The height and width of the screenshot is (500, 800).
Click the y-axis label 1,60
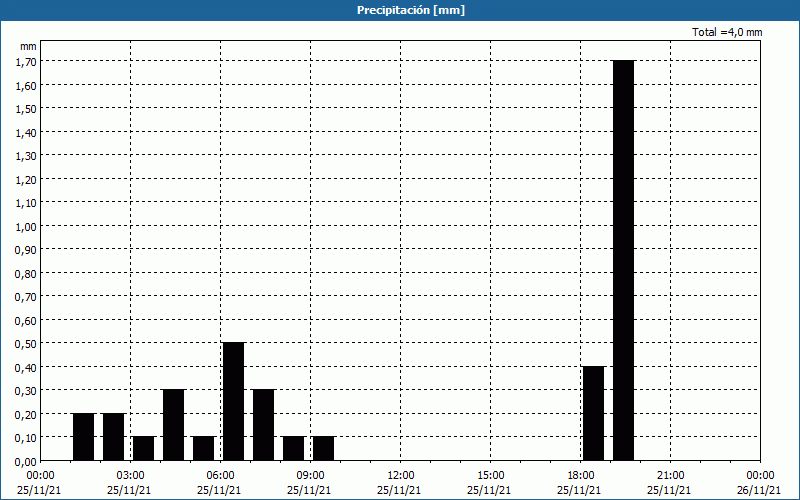27,86
